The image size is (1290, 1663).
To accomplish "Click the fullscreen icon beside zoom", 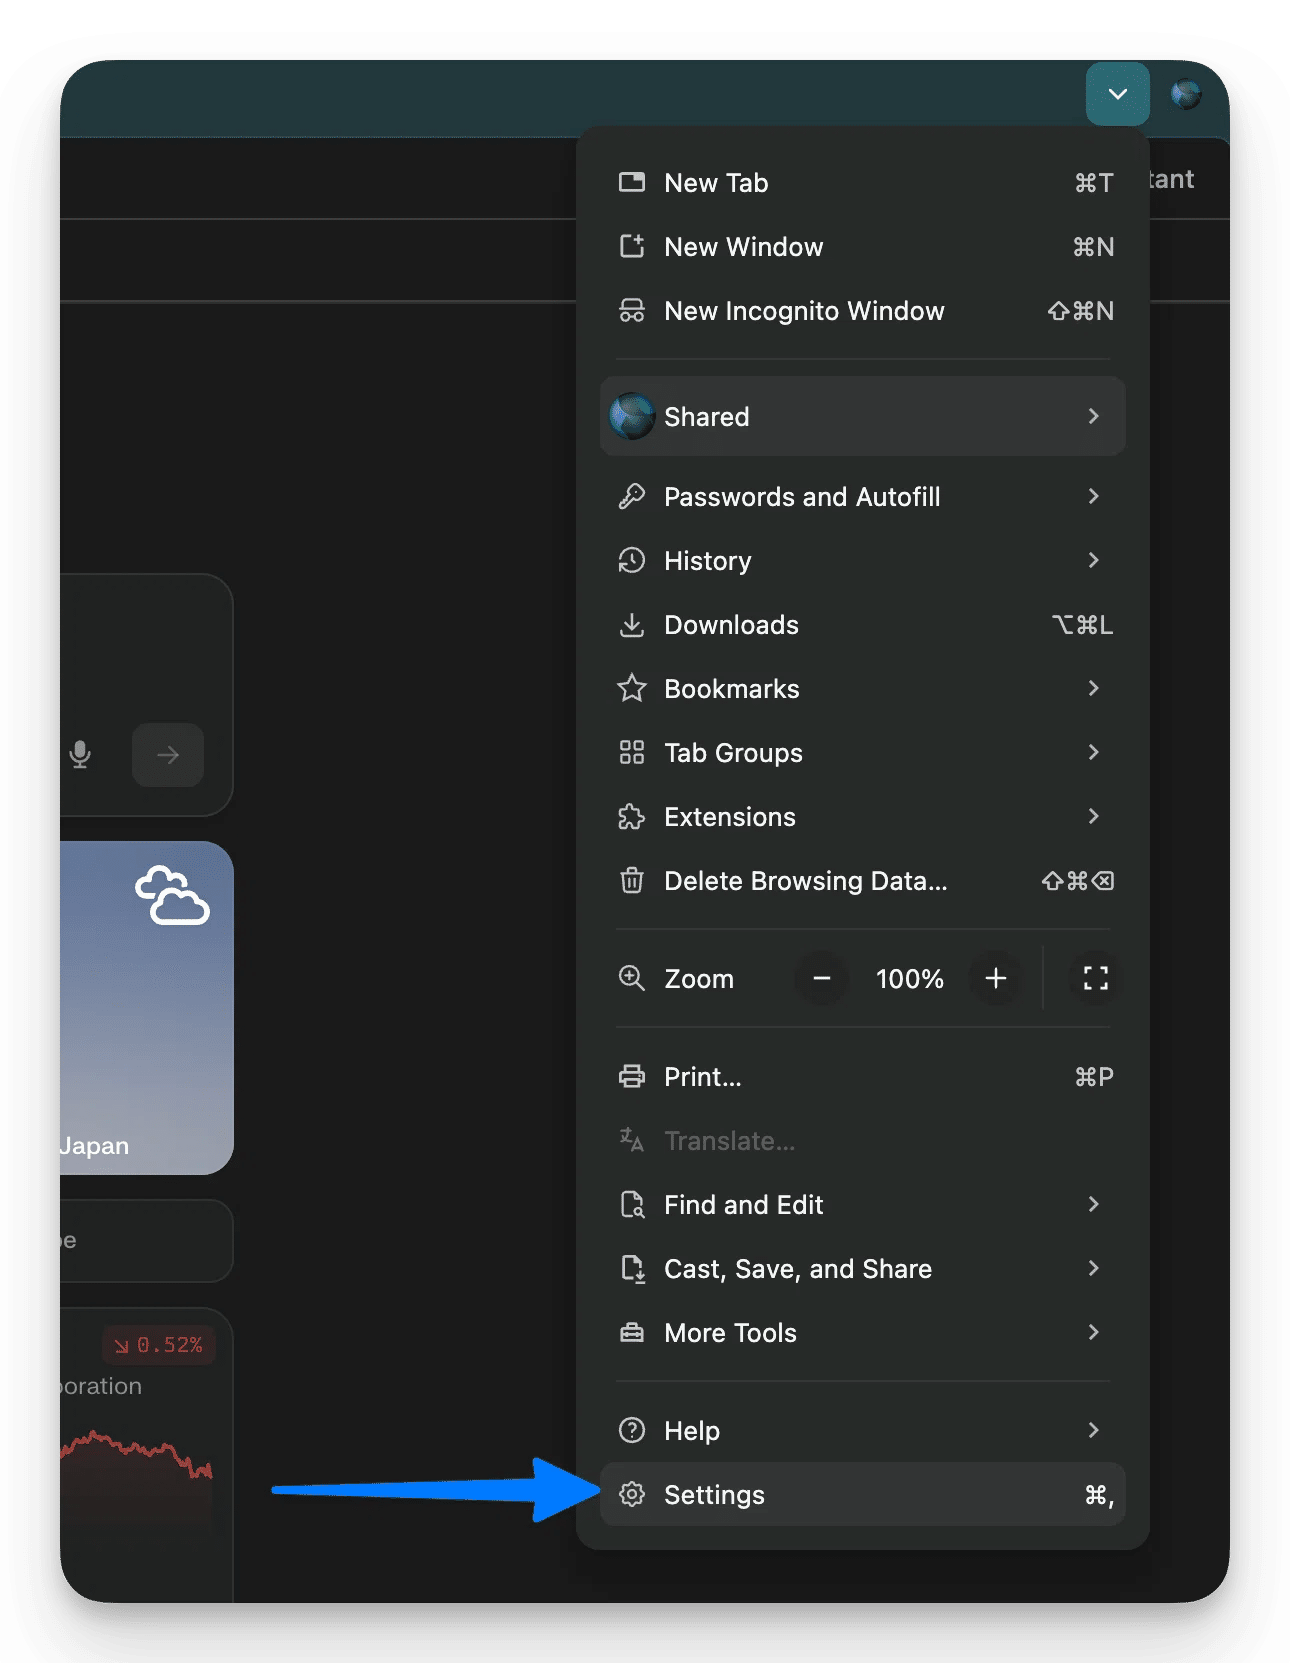I will click(x=1095, y=978).
